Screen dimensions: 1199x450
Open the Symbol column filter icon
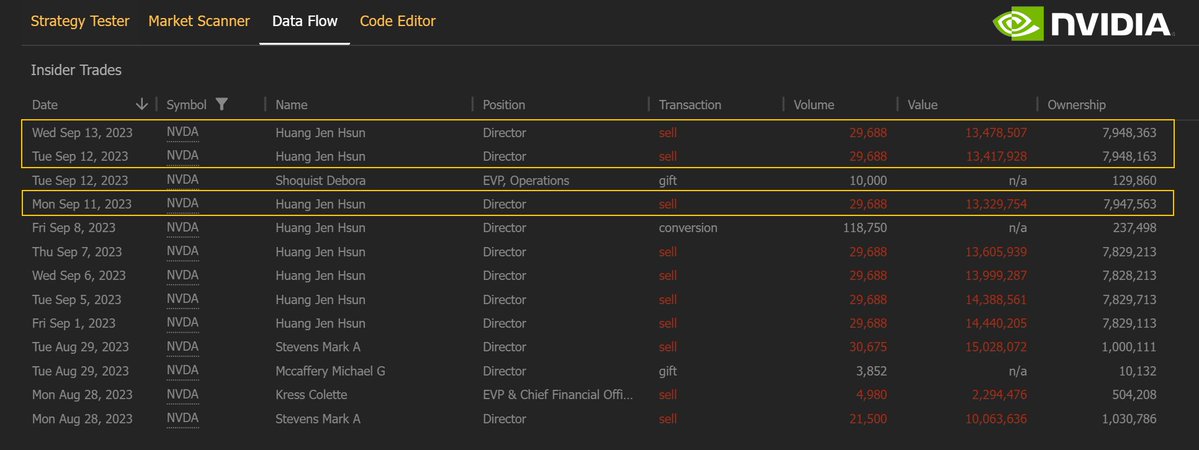[222, 104]
